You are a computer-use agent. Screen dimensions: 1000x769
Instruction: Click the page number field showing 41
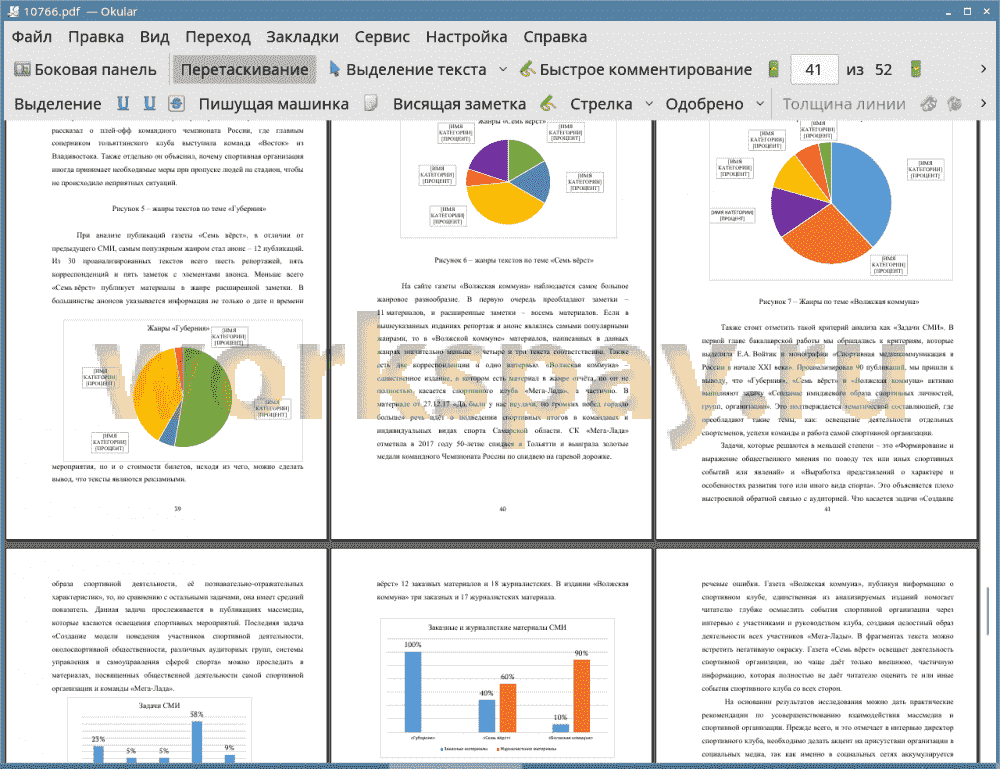click(x=813, y=70)
